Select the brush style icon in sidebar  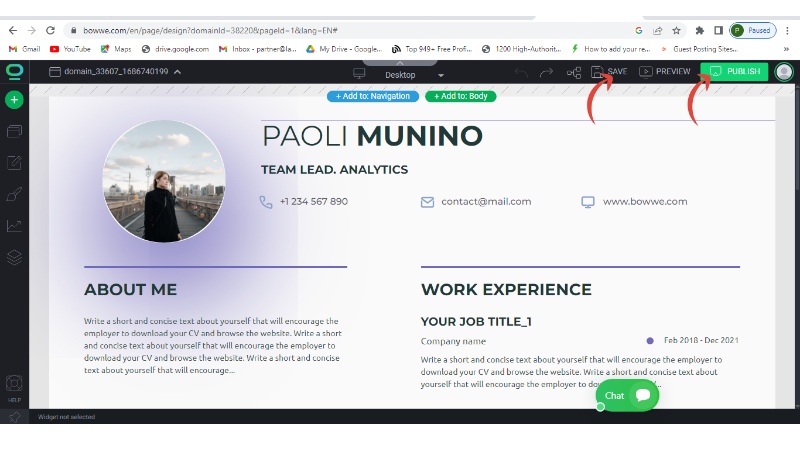[14, 194]
